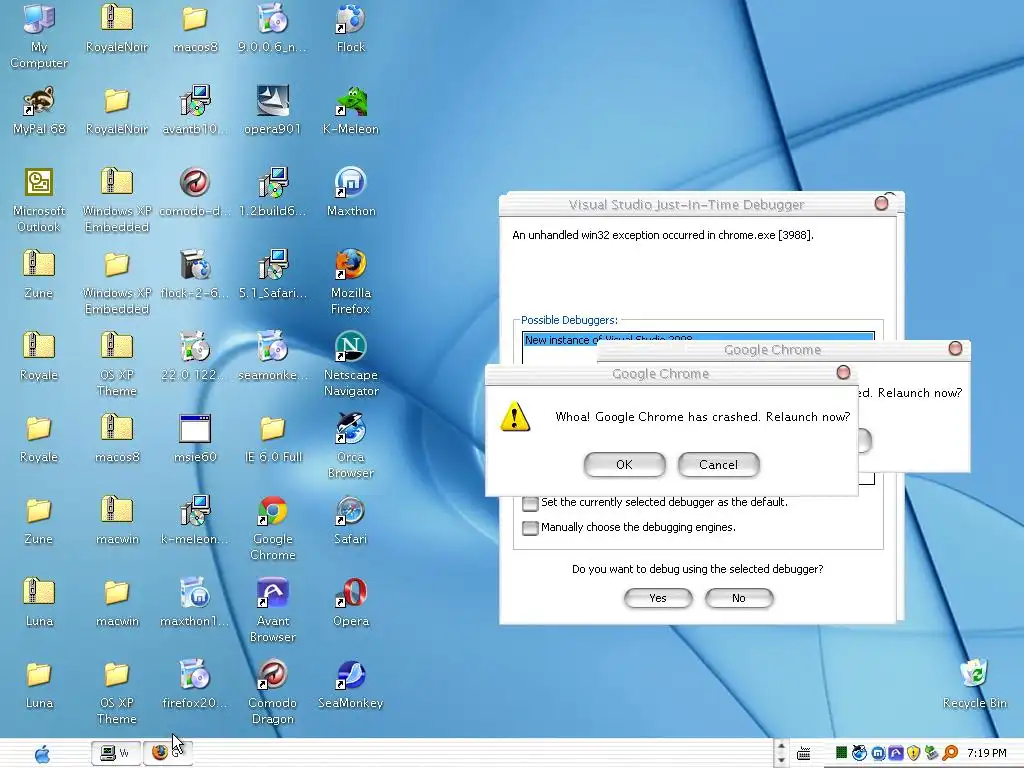The height and width of the screenshot is (768, 1024).
Task: Click the 7:19 PM system clock
Action: tap(987, 753)
